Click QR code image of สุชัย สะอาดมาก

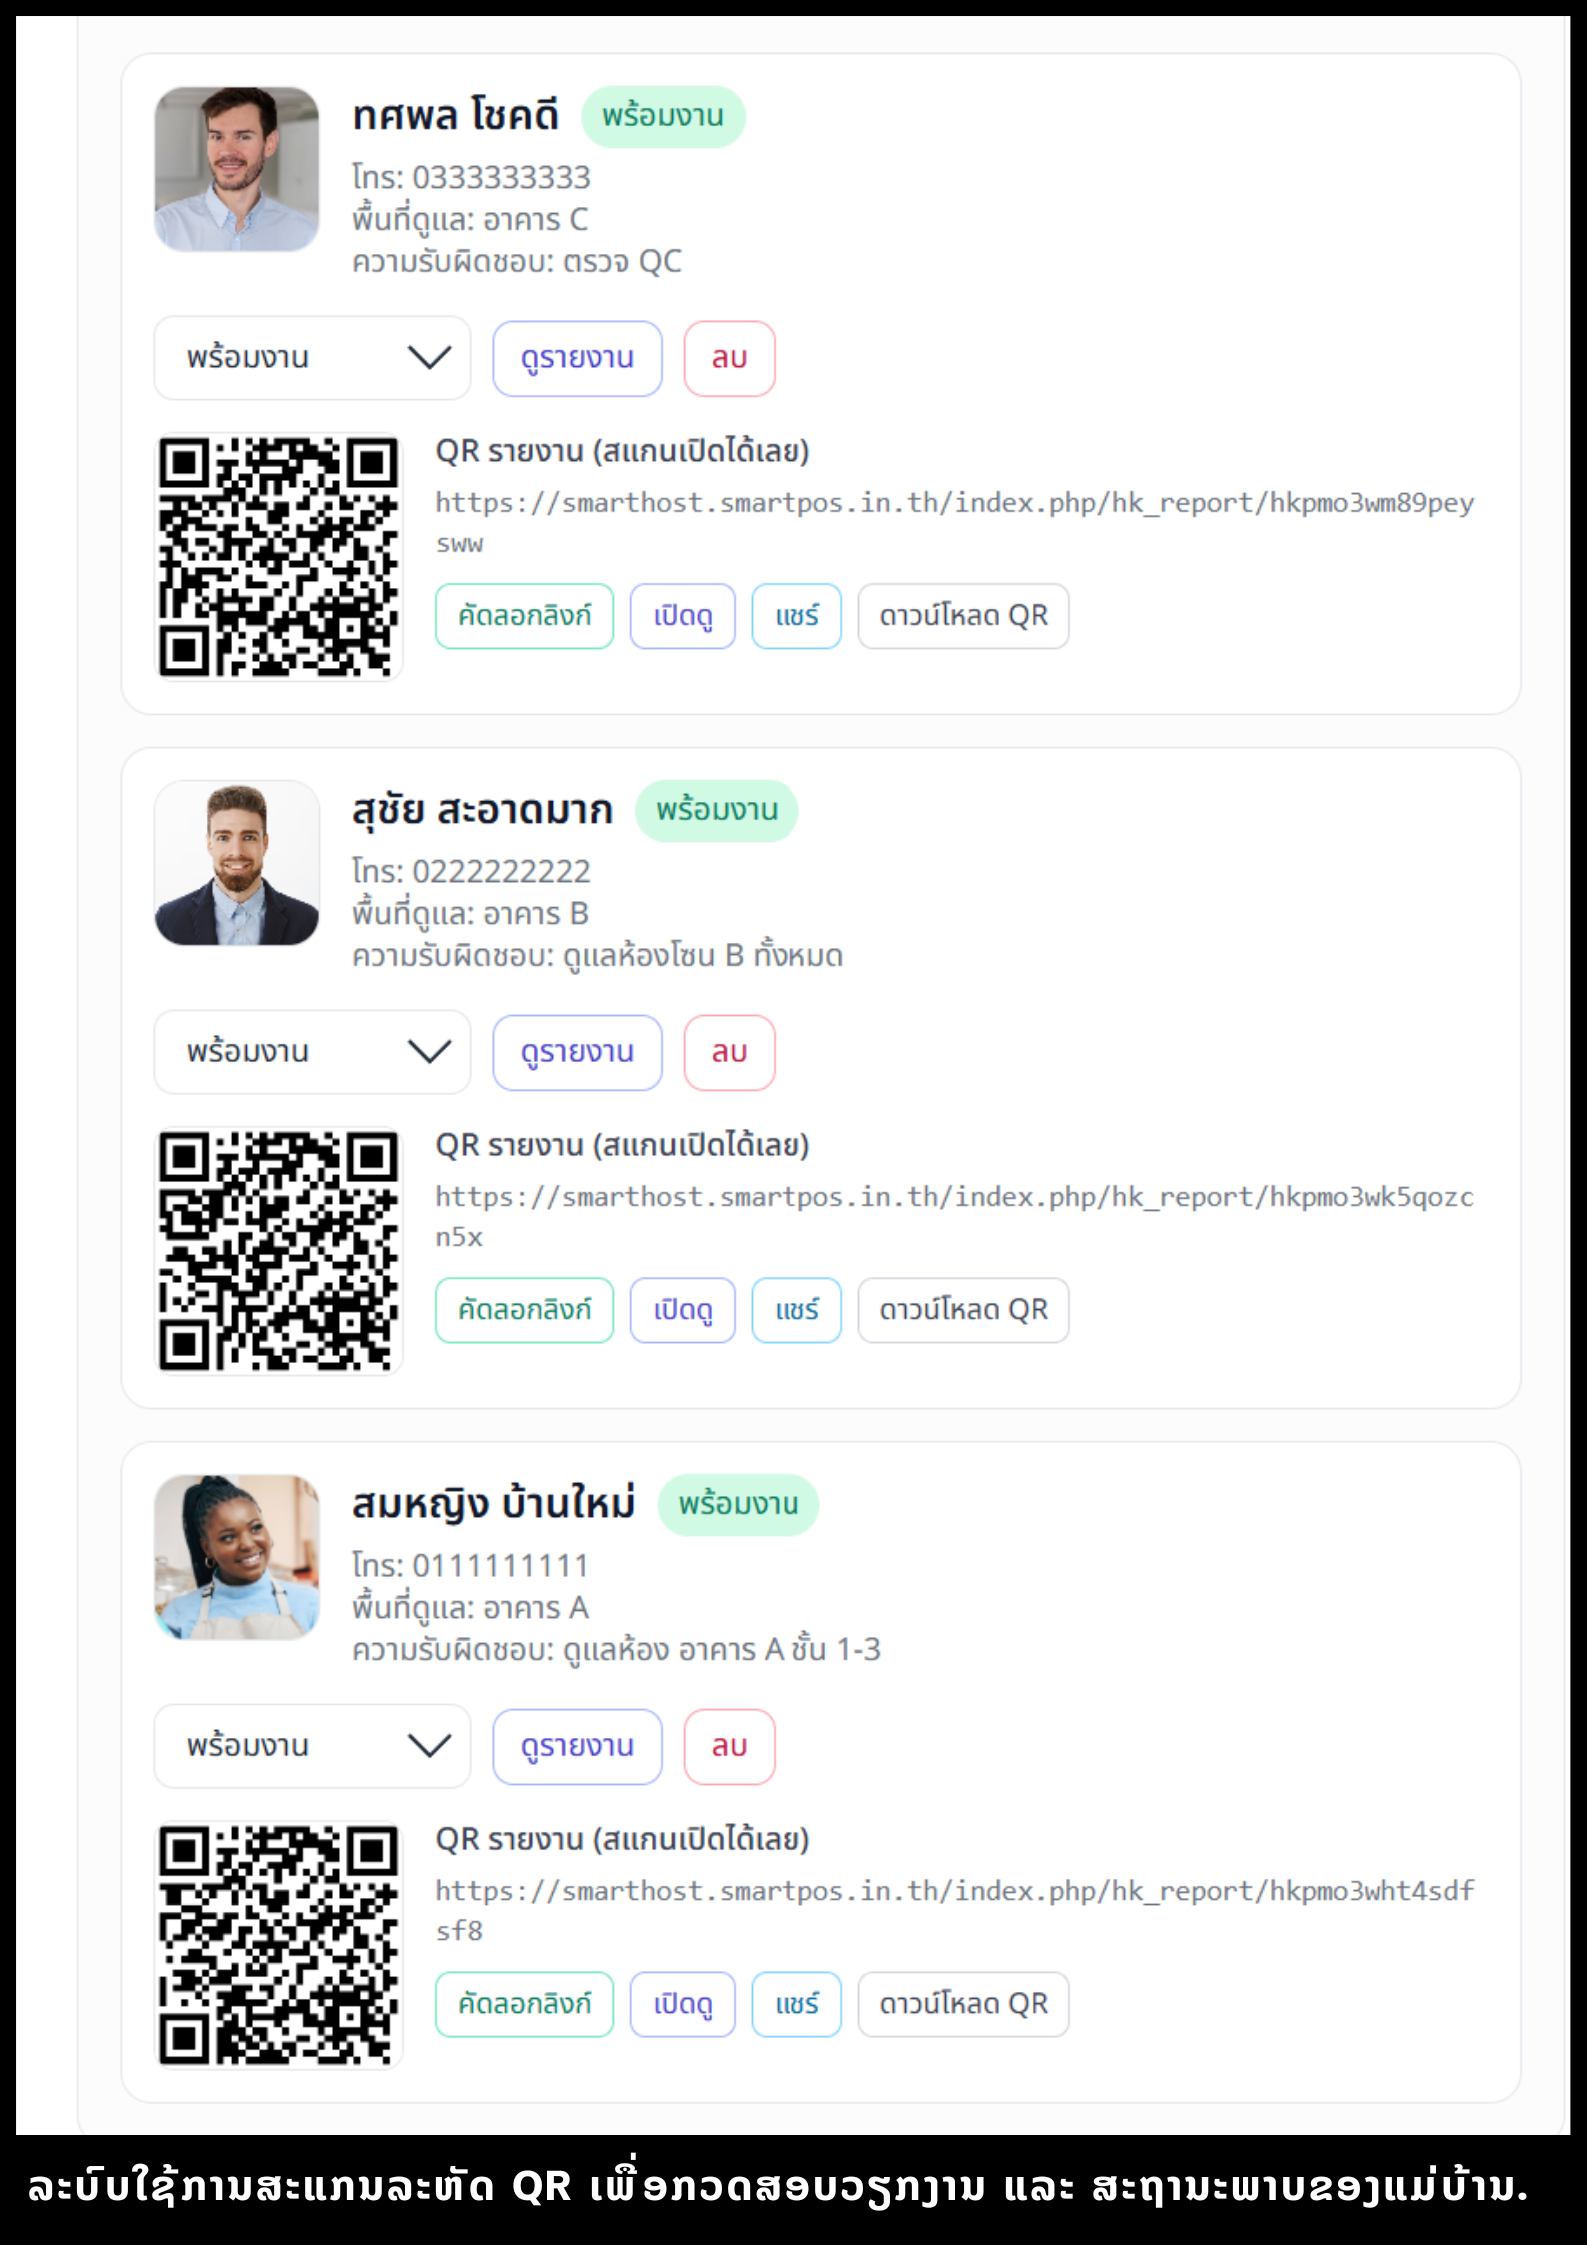click(x=278, y=1250)
